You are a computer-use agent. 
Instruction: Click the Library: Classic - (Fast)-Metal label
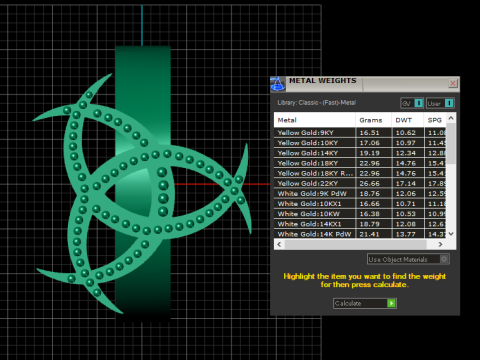click(x=317, y=103)
